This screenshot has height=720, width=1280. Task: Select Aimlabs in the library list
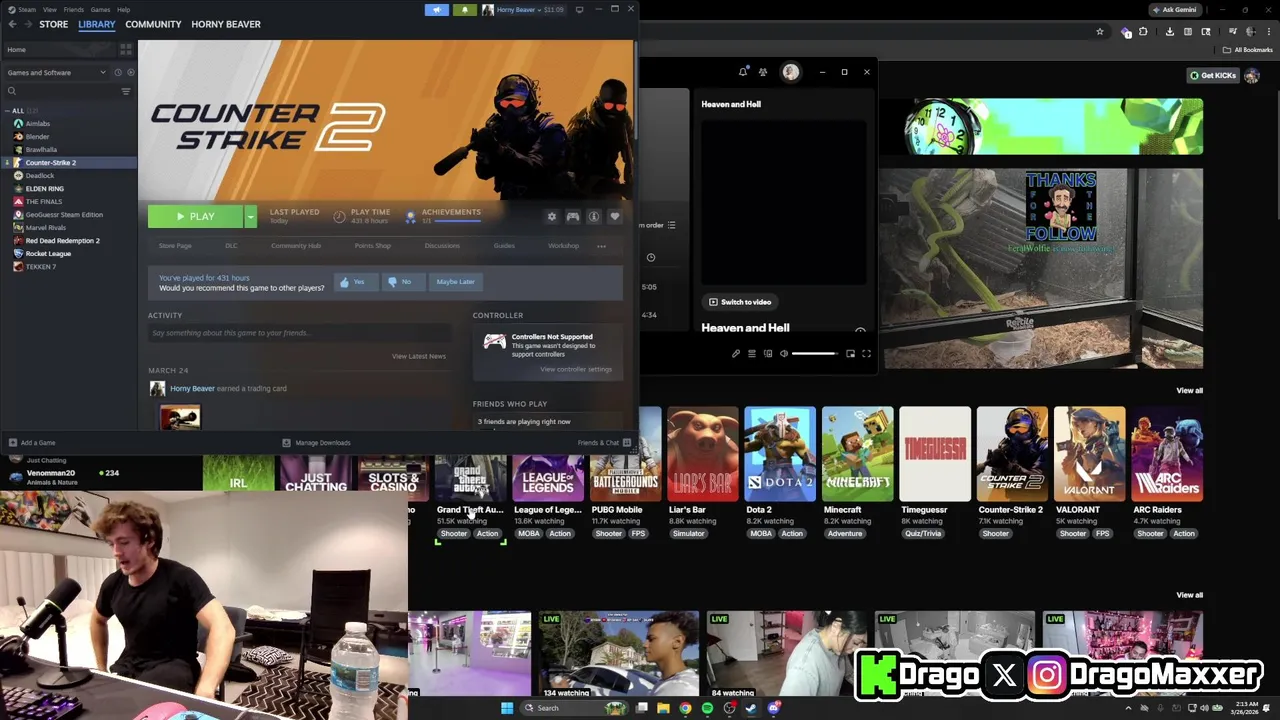[37, 123]
